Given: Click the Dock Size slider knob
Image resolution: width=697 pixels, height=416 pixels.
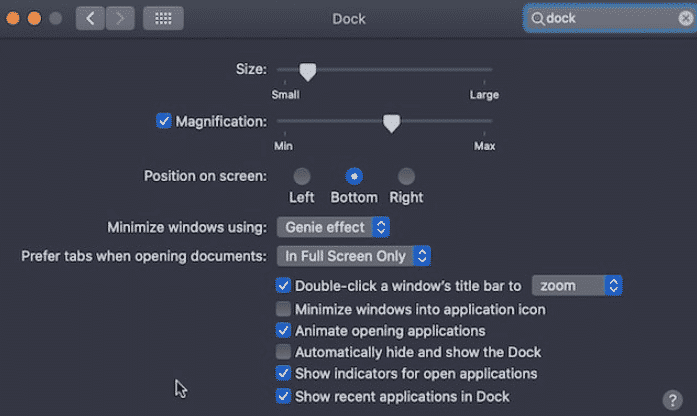Looking at the screenshot, I should (x=308, y=72).
